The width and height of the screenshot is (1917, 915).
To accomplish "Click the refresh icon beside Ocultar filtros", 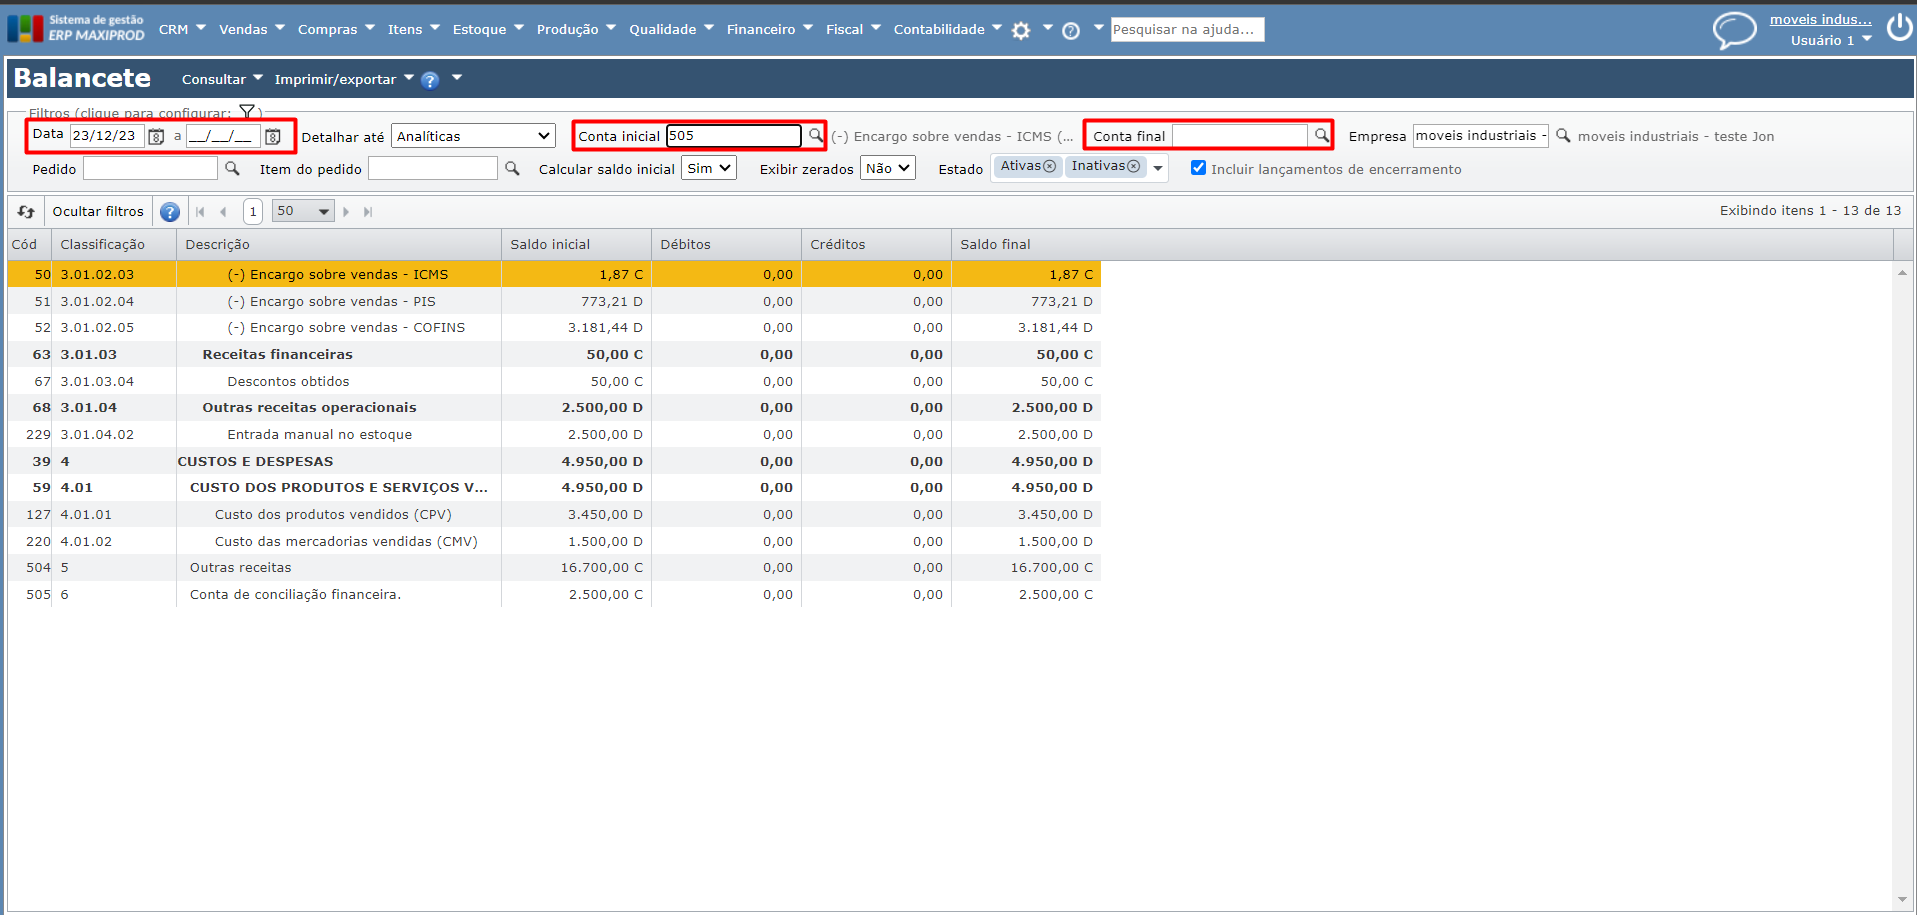I will pos(26,212).
